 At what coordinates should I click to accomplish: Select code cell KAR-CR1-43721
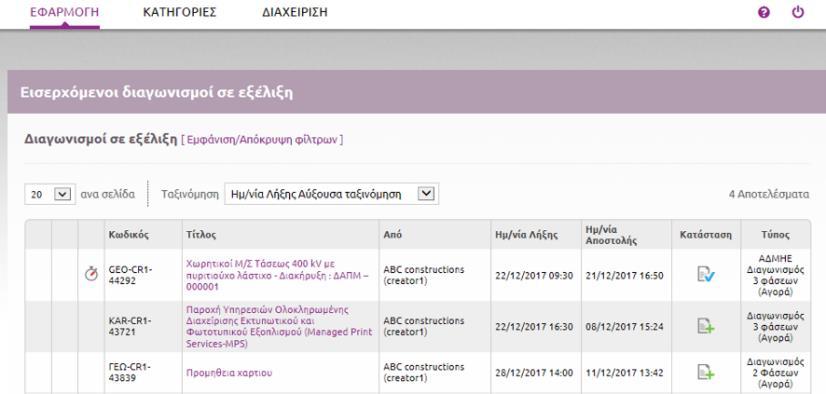point(130,326)
